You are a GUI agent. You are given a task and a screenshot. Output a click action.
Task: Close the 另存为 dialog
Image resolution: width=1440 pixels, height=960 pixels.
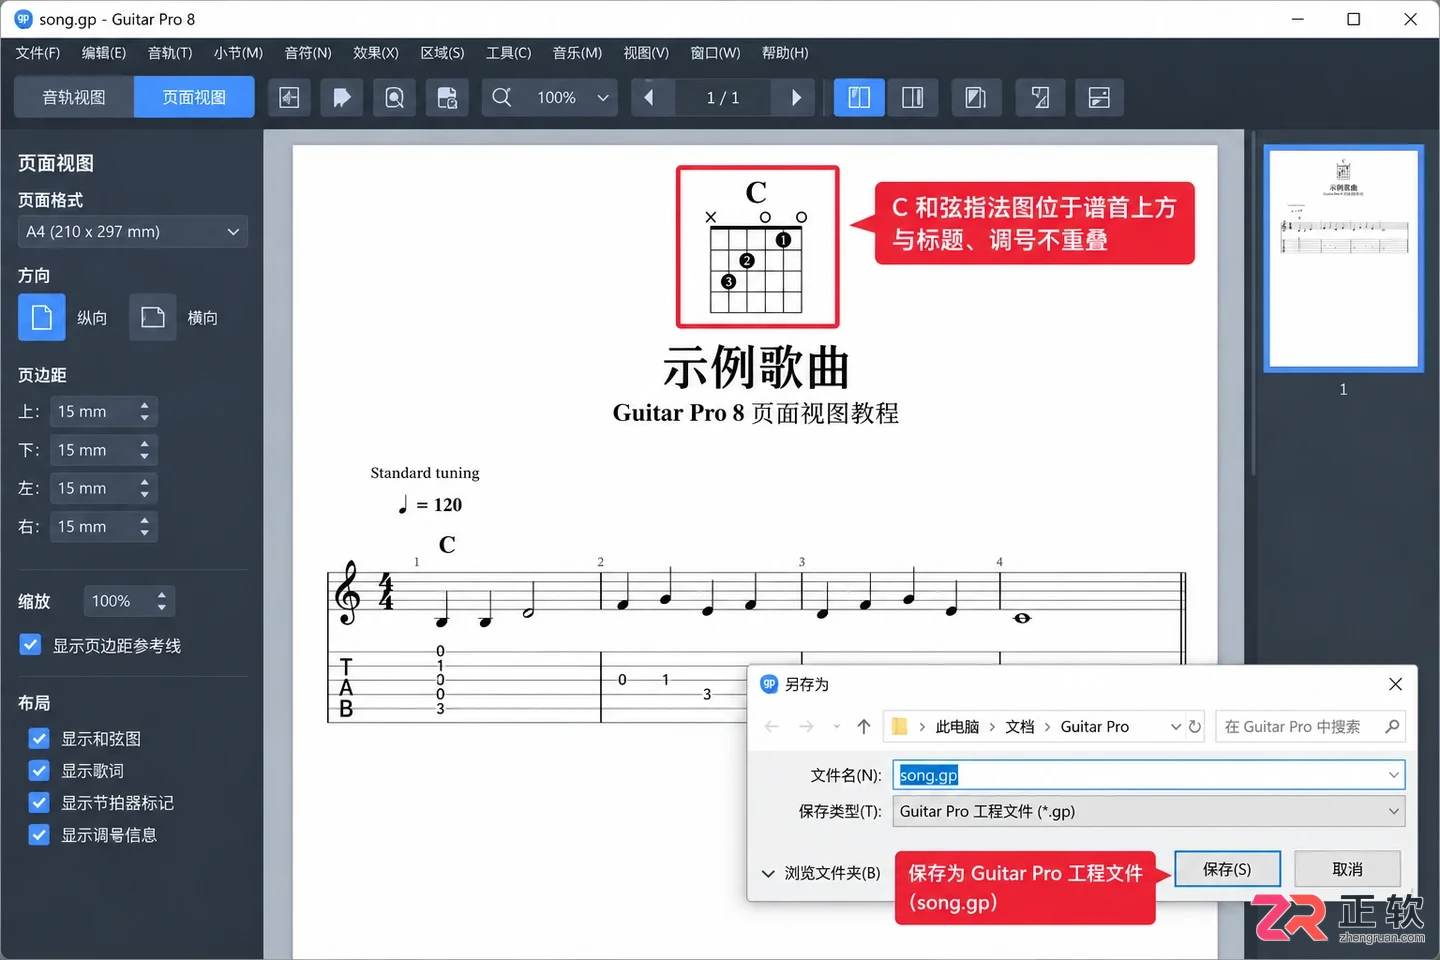pyautogui.click(x=1396, y=684)
